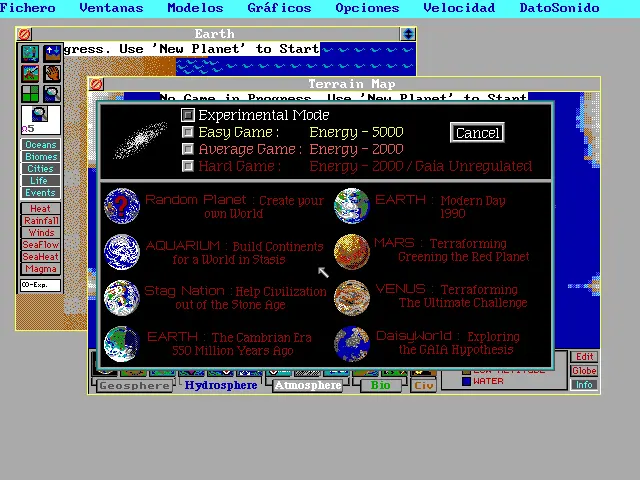This screenshot has width=640, height=480.
Task: Check the Easy Game option
Action: pyautogui.click(x=188, y=132)
